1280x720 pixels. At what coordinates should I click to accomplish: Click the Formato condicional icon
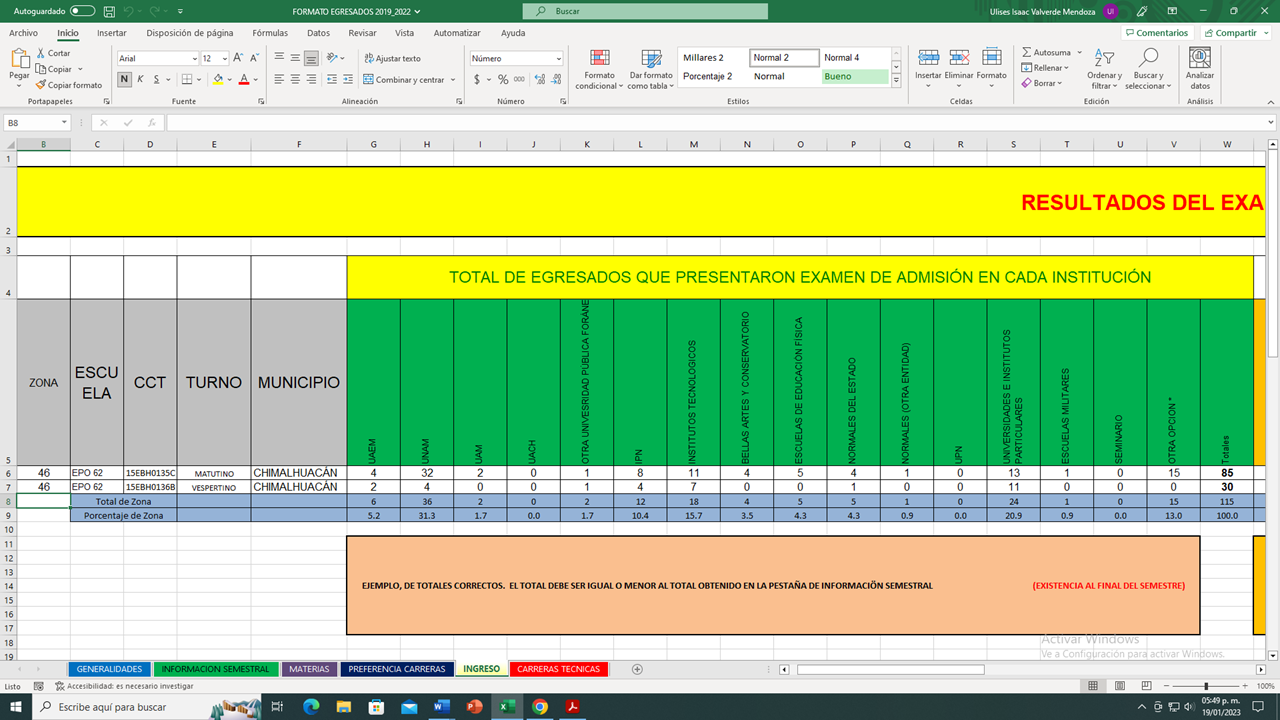pyautogui.click(x=599, y=58)
